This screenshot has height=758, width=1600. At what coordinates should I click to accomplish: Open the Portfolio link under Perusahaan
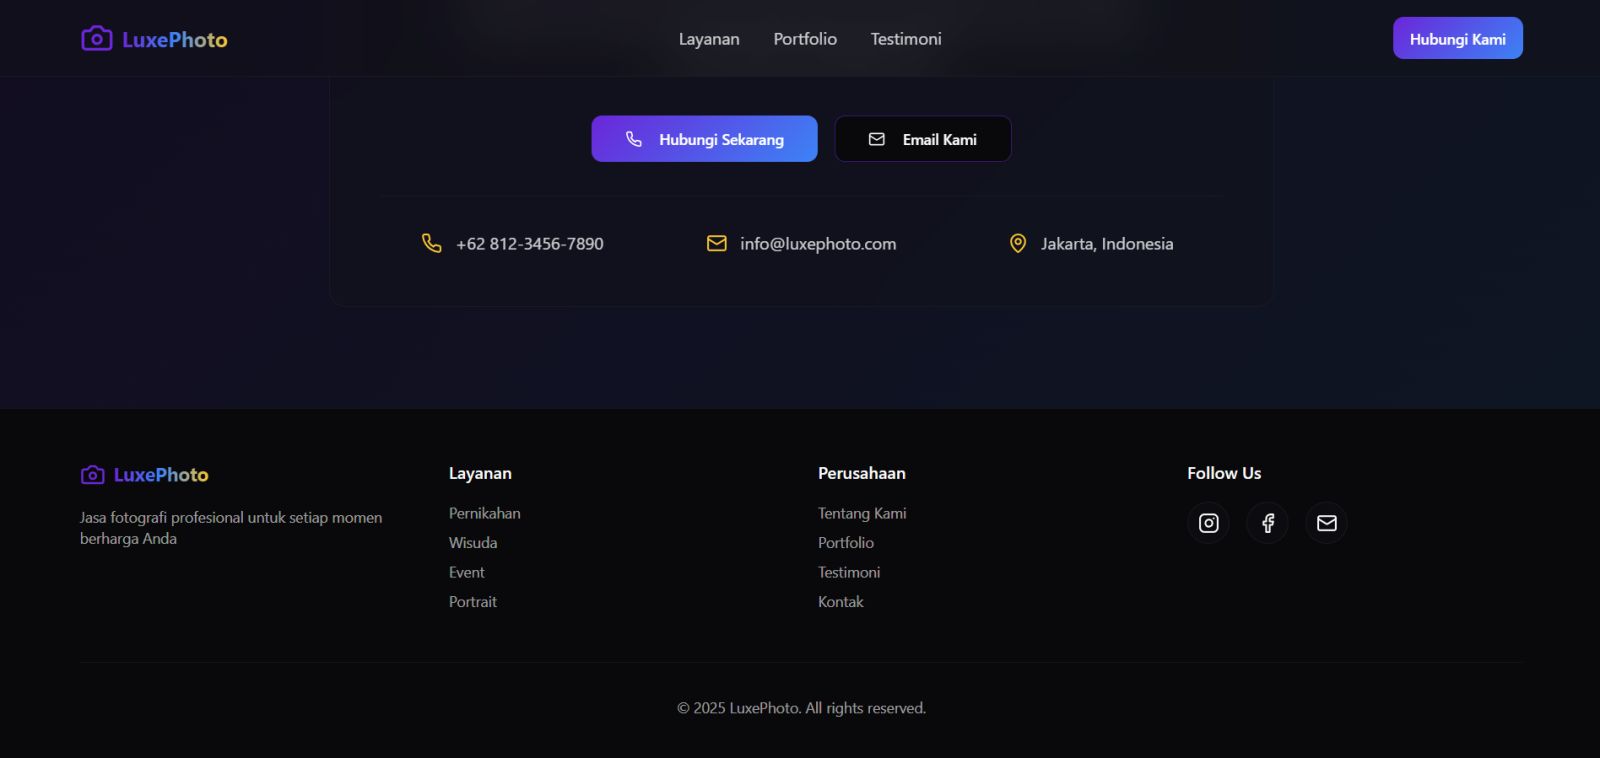[x=846, y=543]
